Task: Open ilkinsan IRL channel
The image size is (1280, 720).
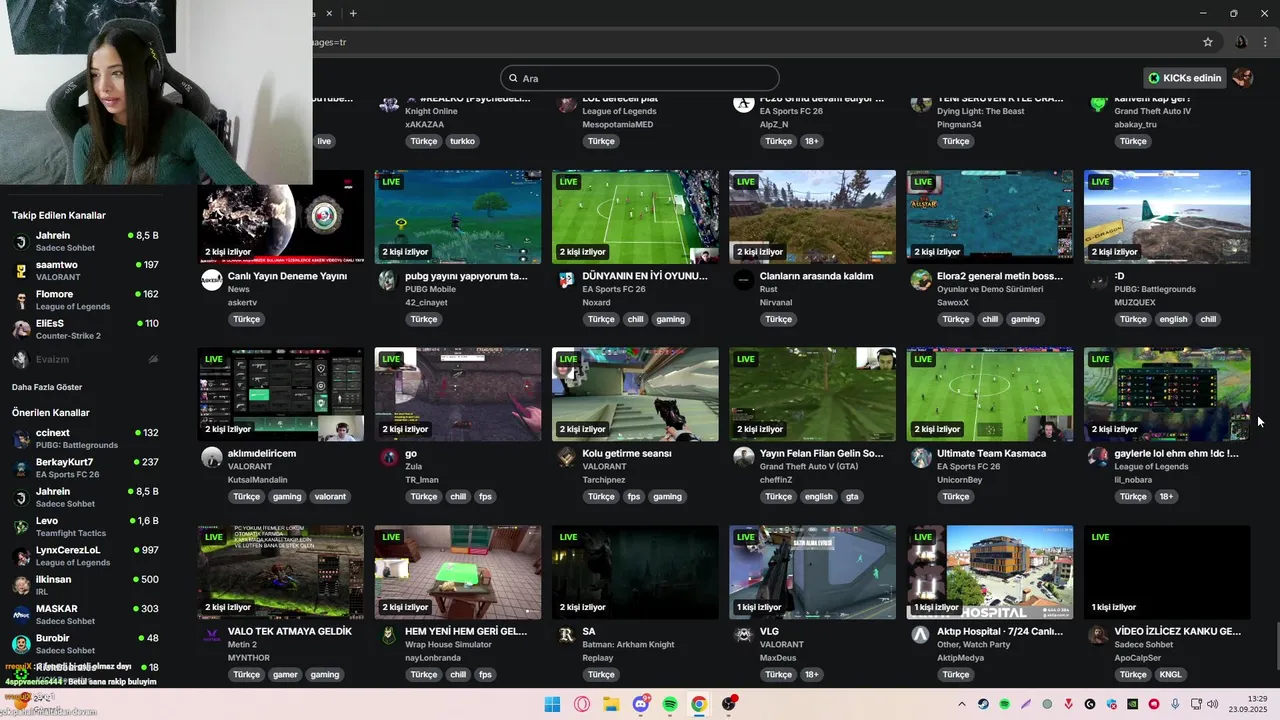Action: [x=85, y=585]
